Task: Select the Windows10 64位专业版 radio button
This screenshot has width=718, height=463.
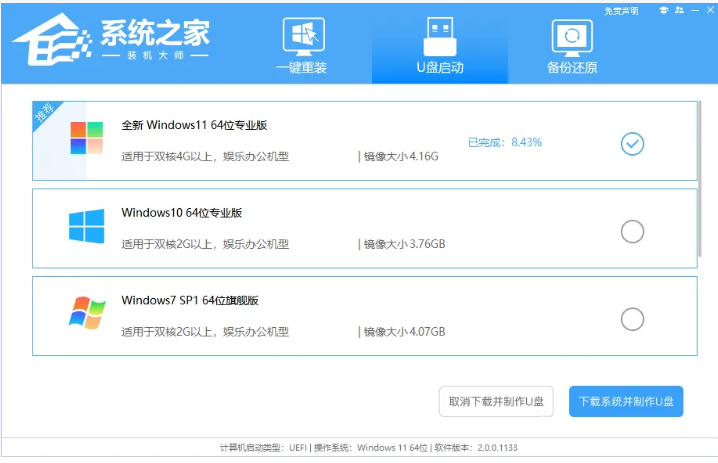Action: coord(632,231)
